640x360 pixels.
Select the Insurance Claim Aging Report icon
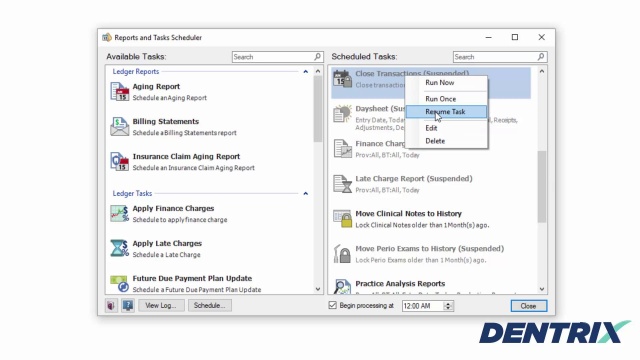coord(119,162)
